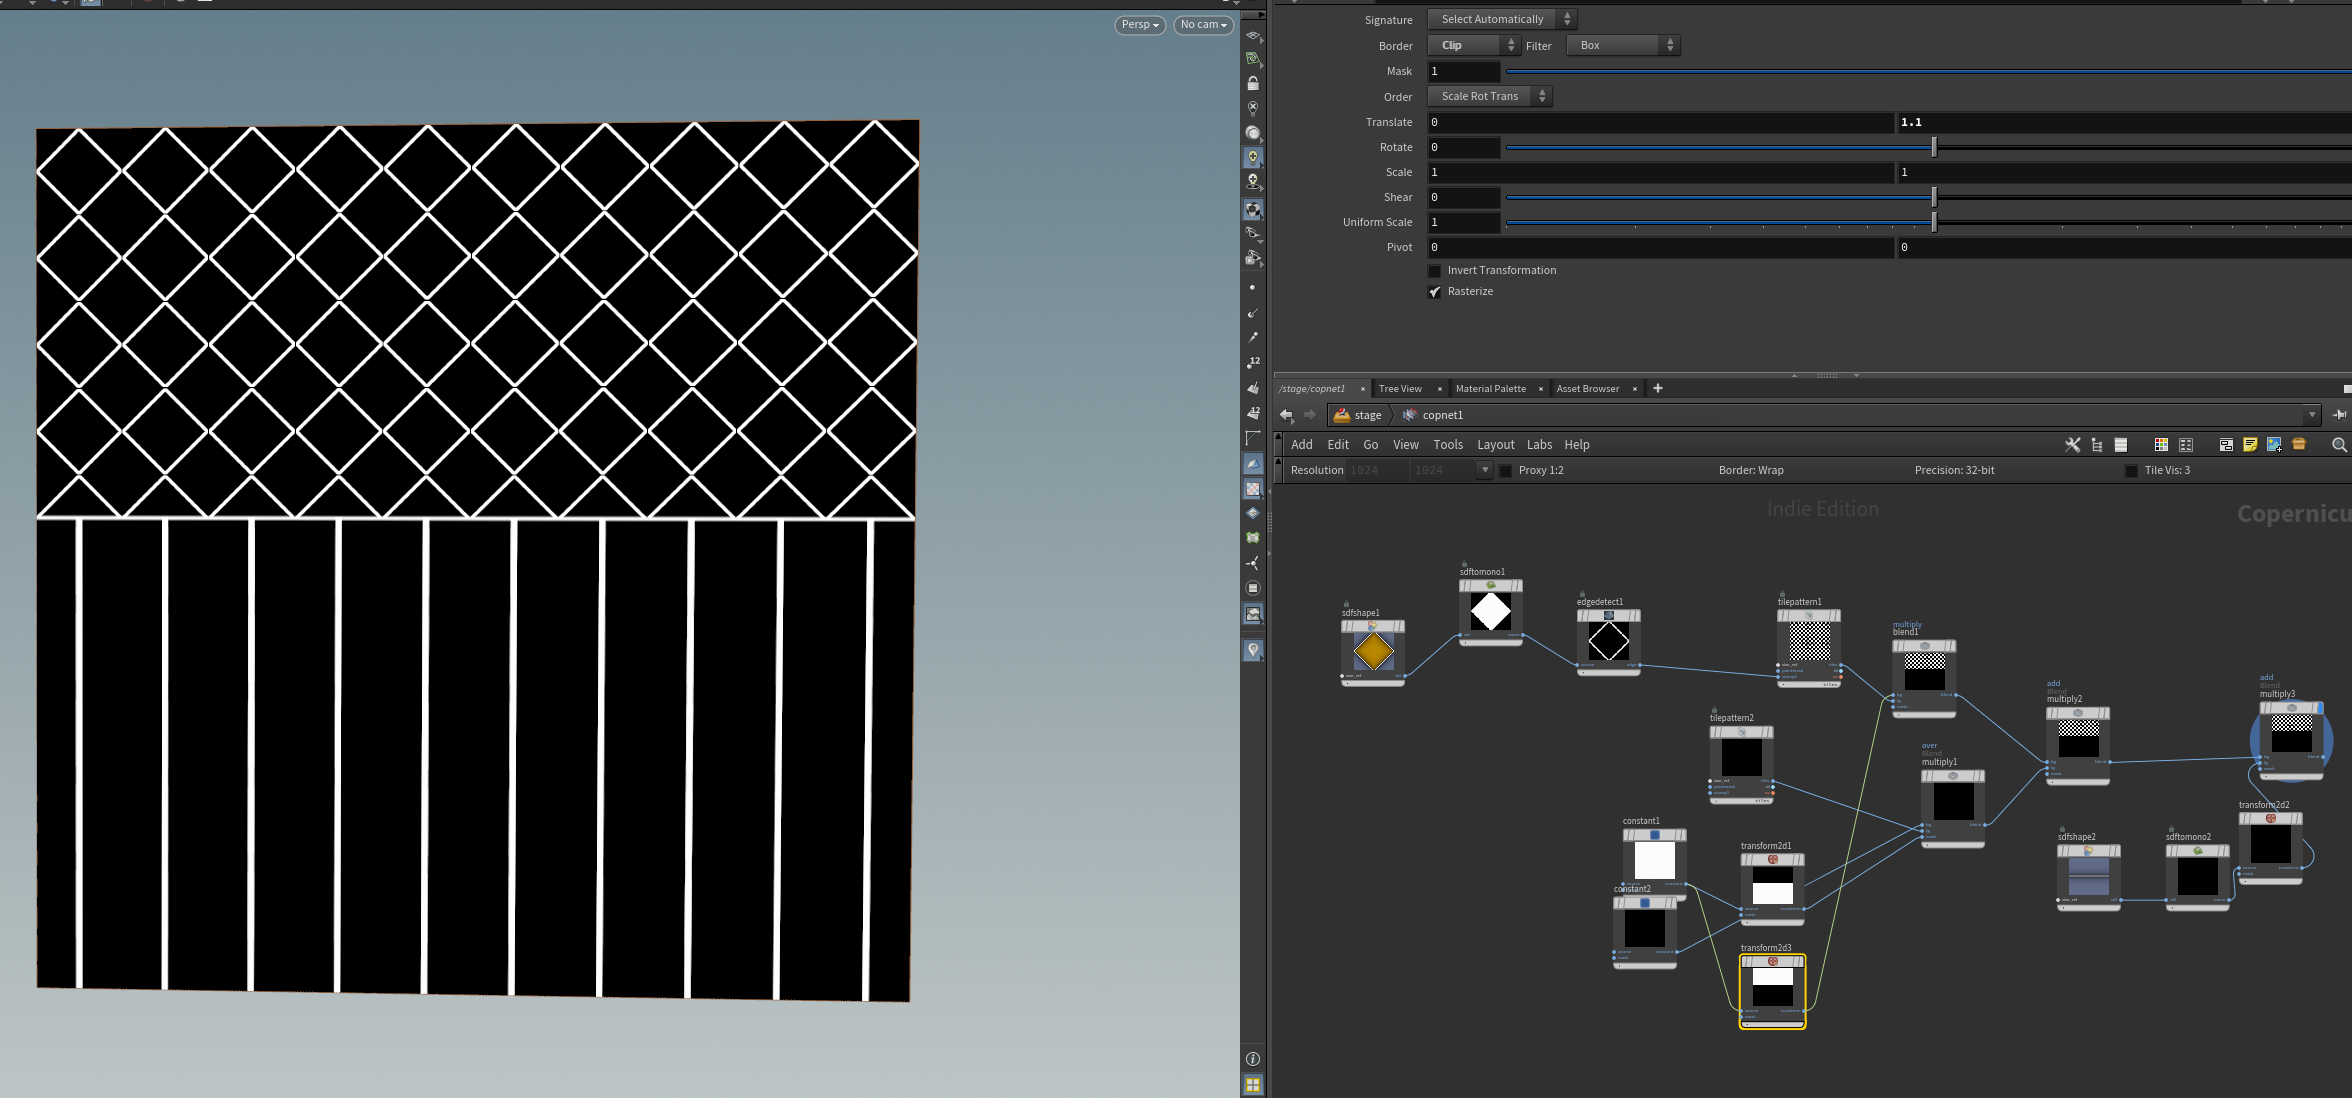Click the network box icon in toolbar
Viewport: 2352px width, 1098px height.
click(2226, 445)
